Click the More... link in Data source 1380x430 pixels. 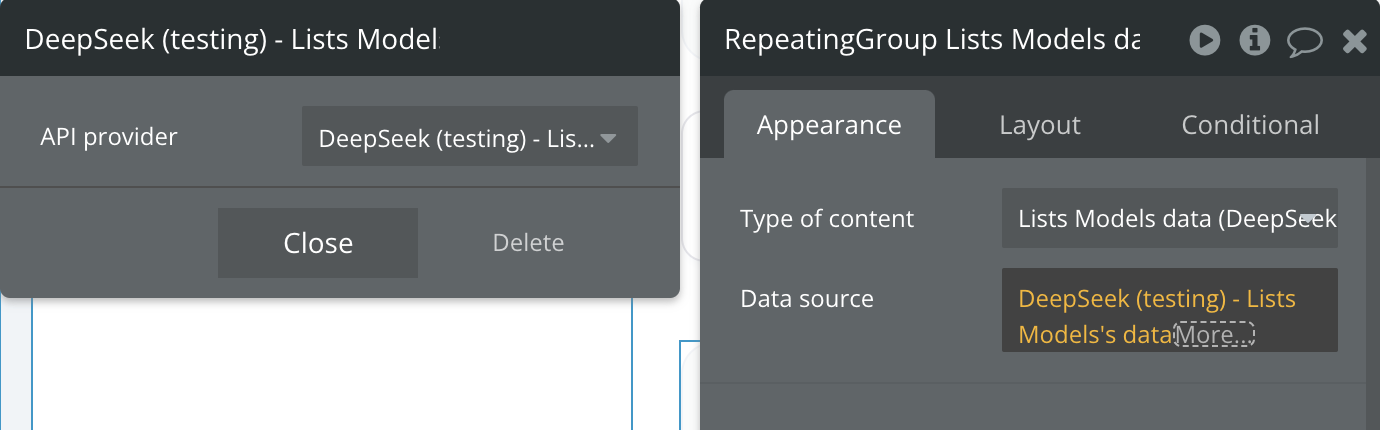pos(1214,335)
